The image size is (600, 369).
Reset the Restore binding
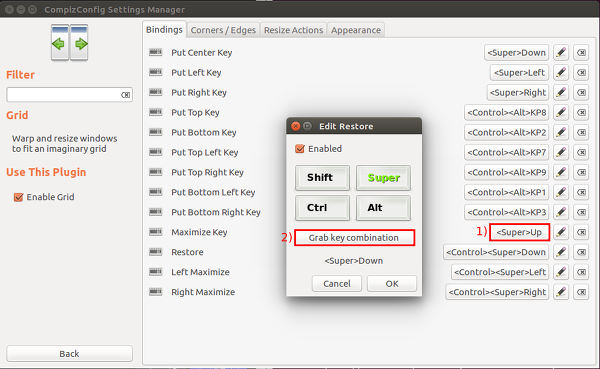coord(581,252)
